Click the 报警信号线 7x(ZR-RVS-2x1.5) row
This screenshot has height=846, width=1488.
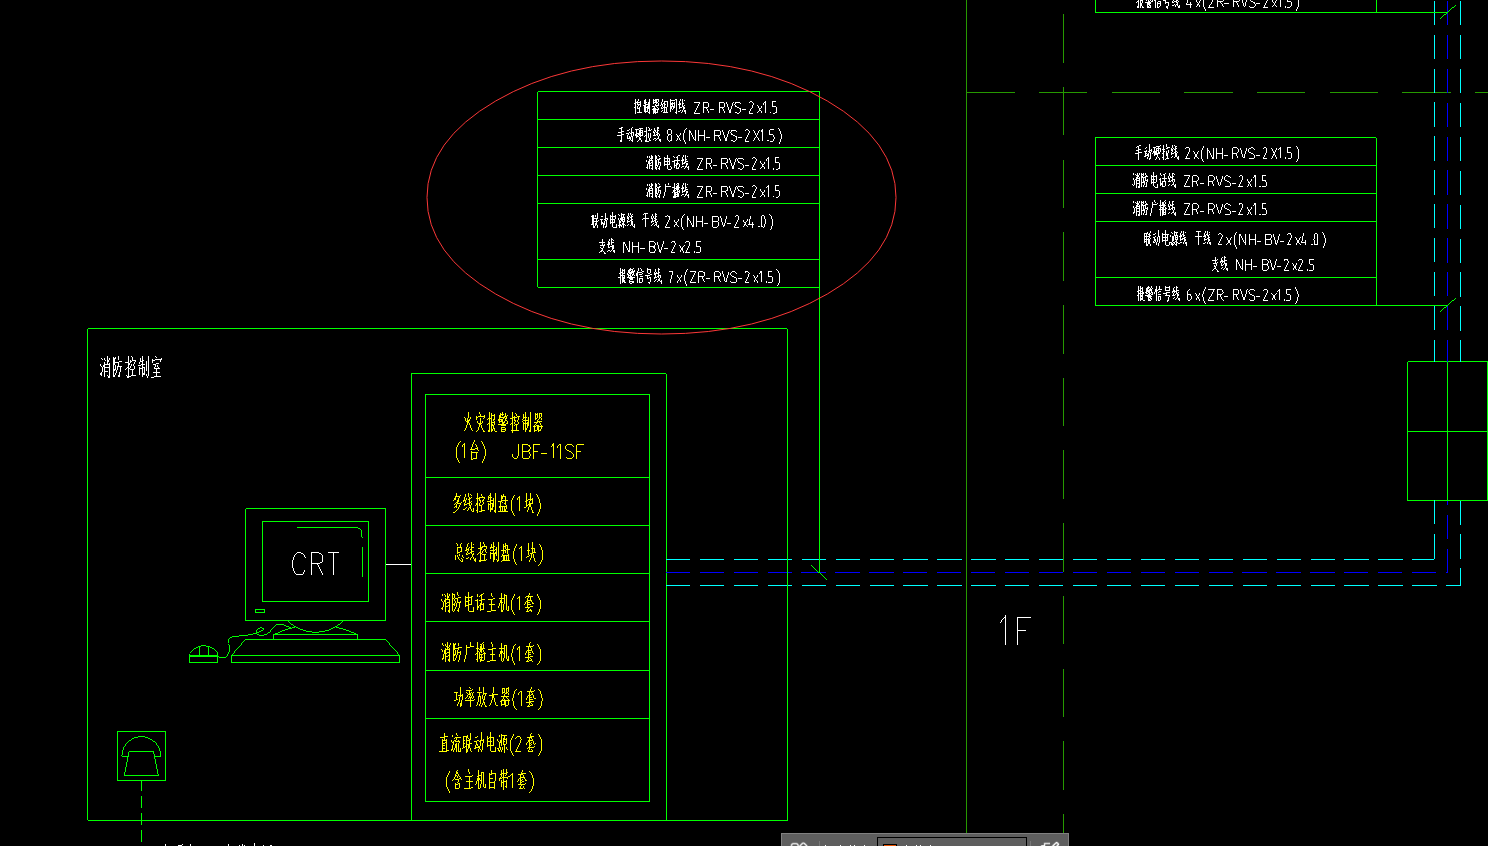(x=678, y=274)
